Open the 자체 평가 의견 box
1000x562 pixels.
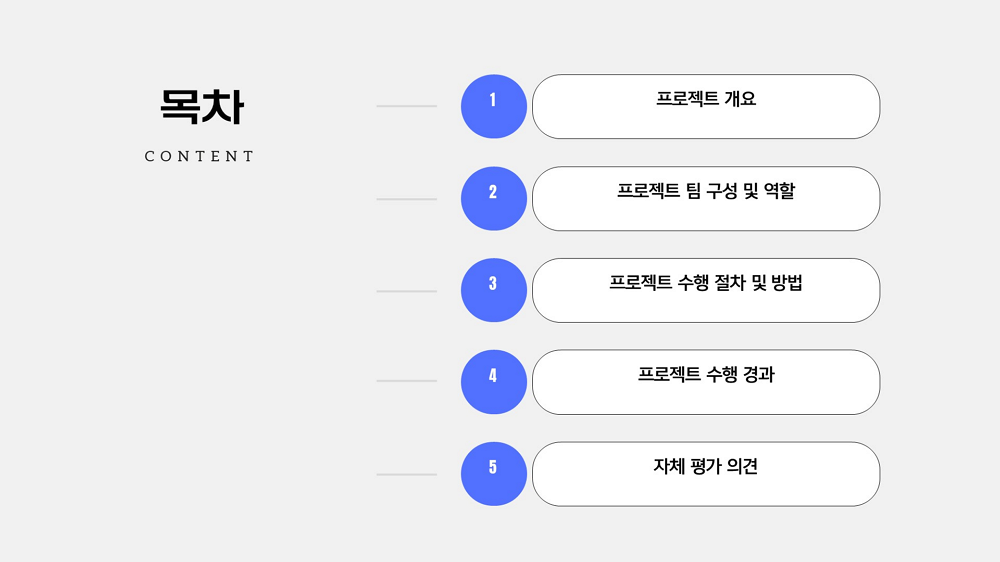tap(706, 474)
